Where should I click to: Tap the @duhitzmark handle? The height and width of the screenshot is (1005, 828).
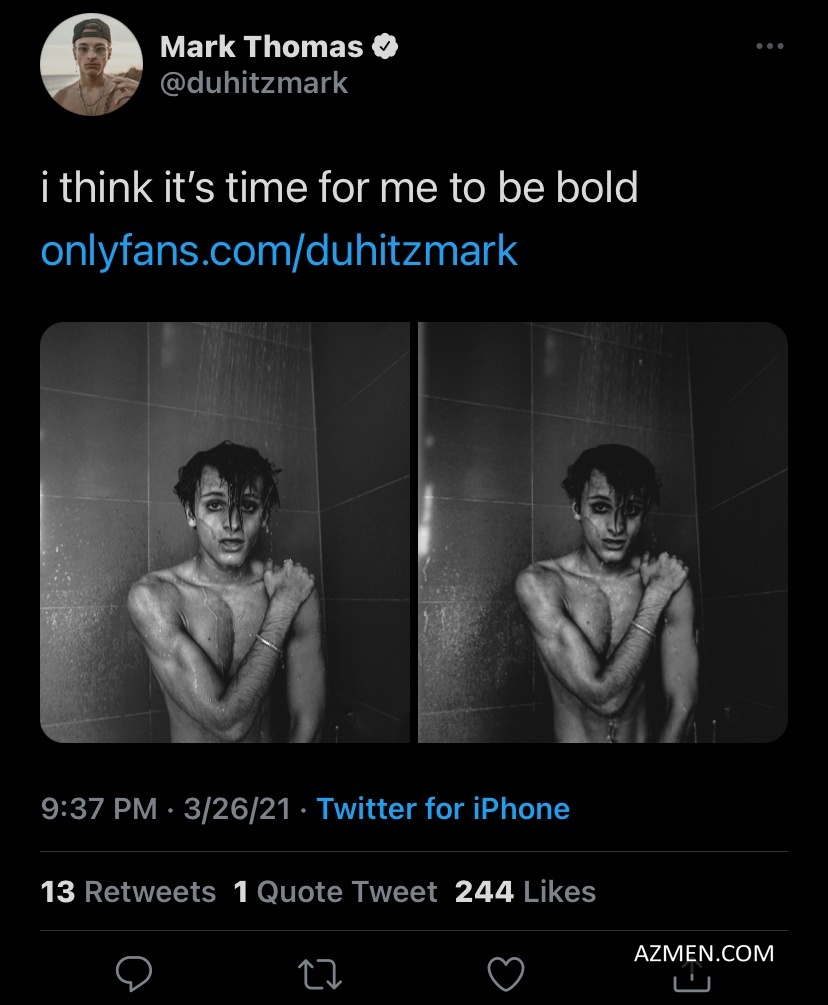[254, 82]
